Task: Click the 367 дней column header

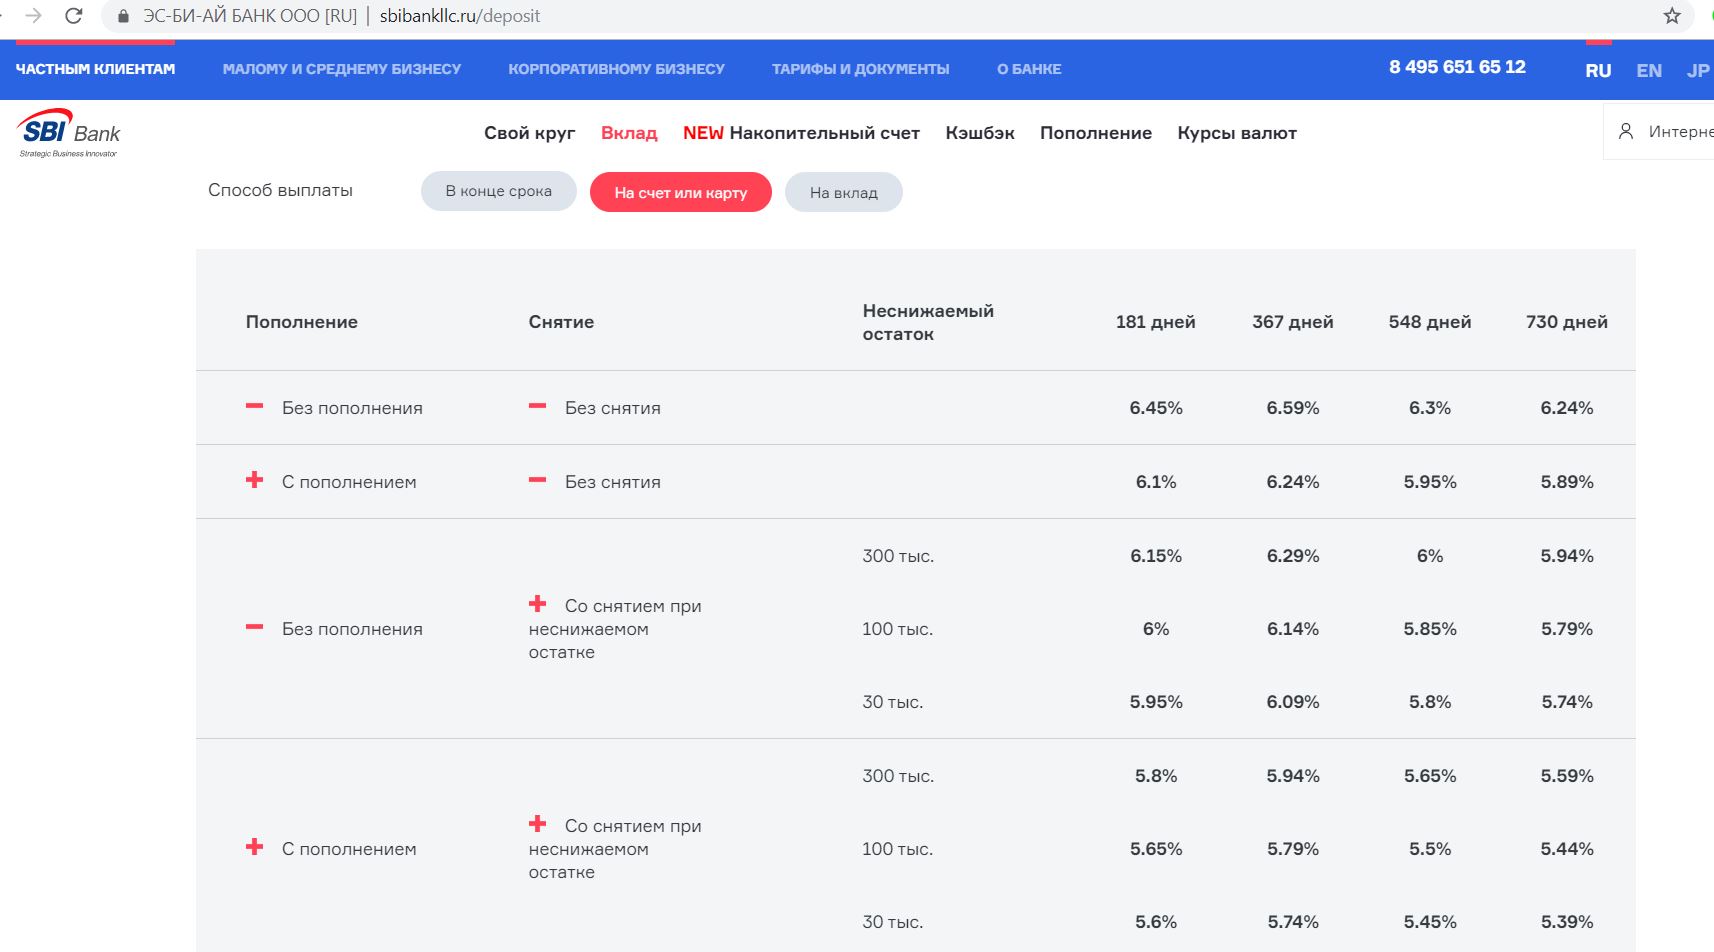Action: 1293,322
